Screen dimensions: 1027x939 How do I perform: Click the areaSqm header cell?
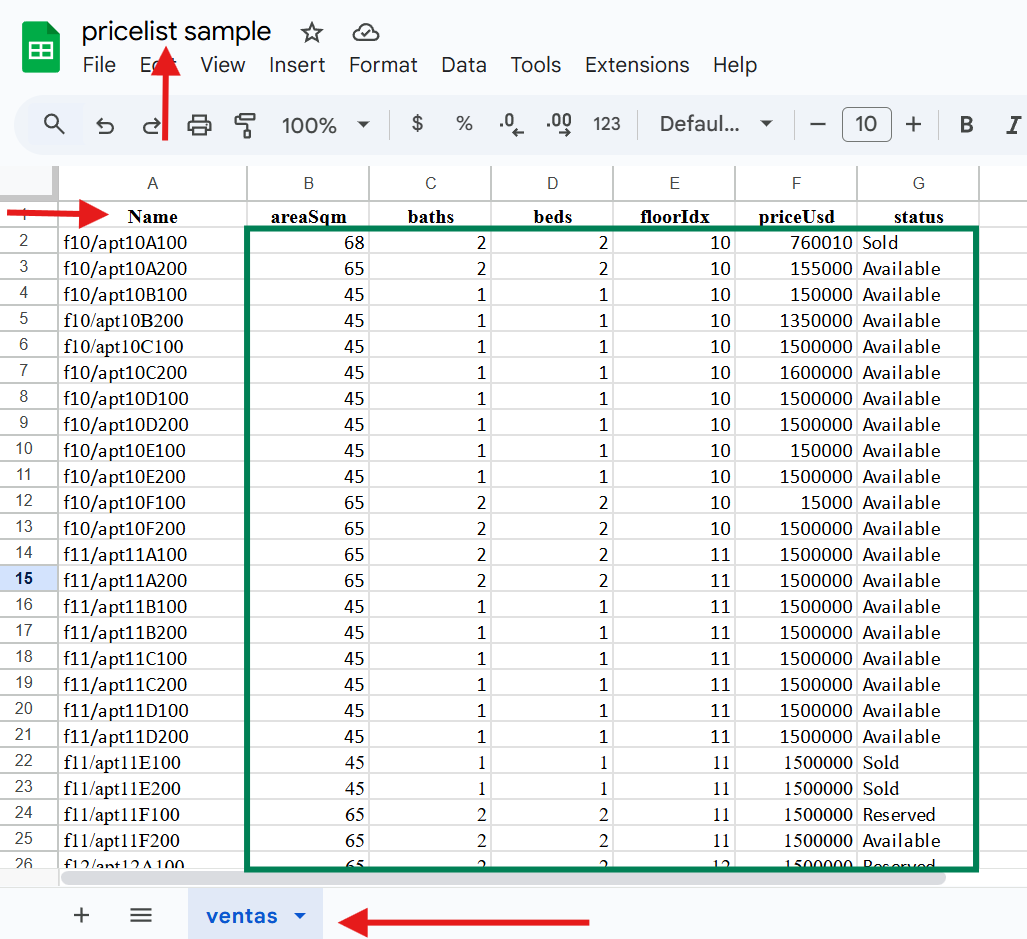(308, 216)
